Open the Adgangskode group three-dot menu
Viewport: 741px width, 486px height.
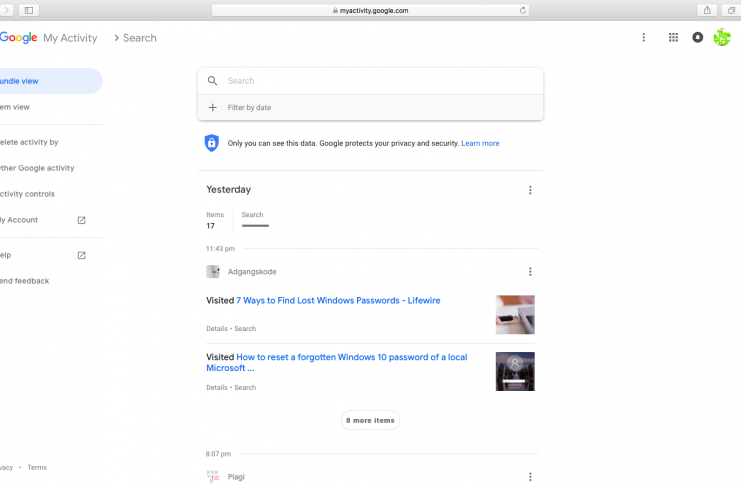530,272
